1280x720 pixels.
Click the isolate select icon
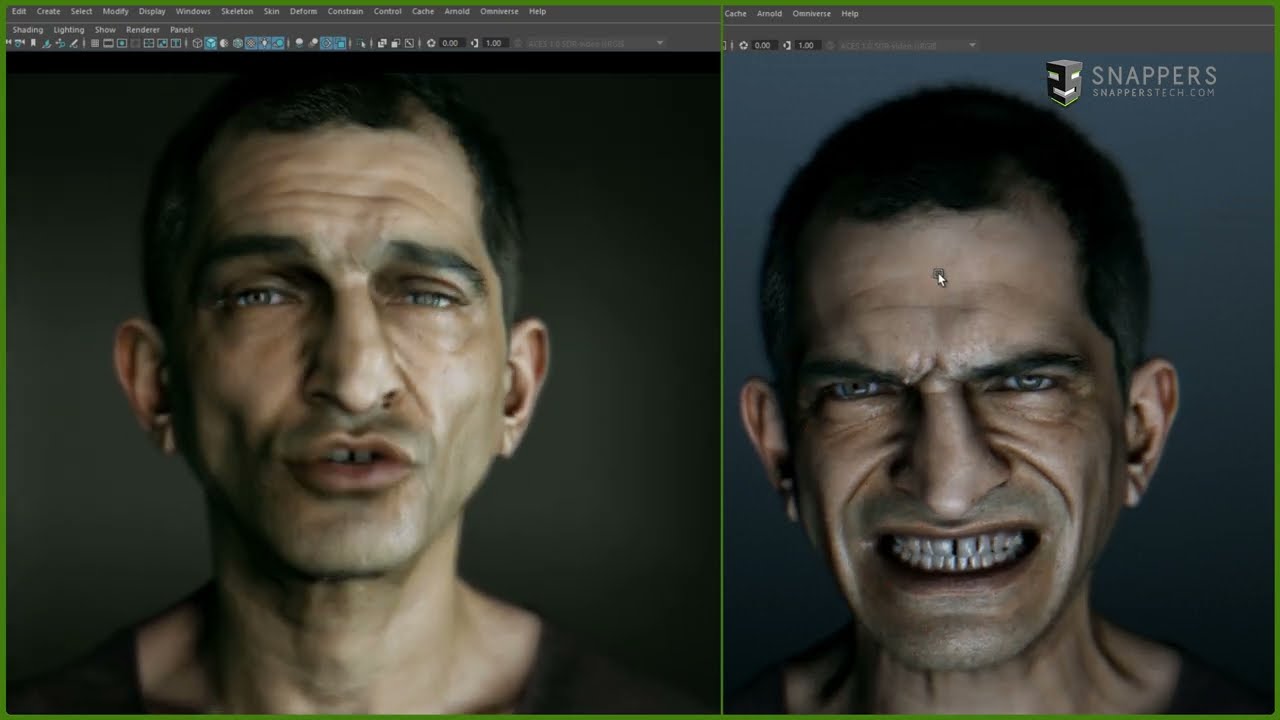coord(361,43)
